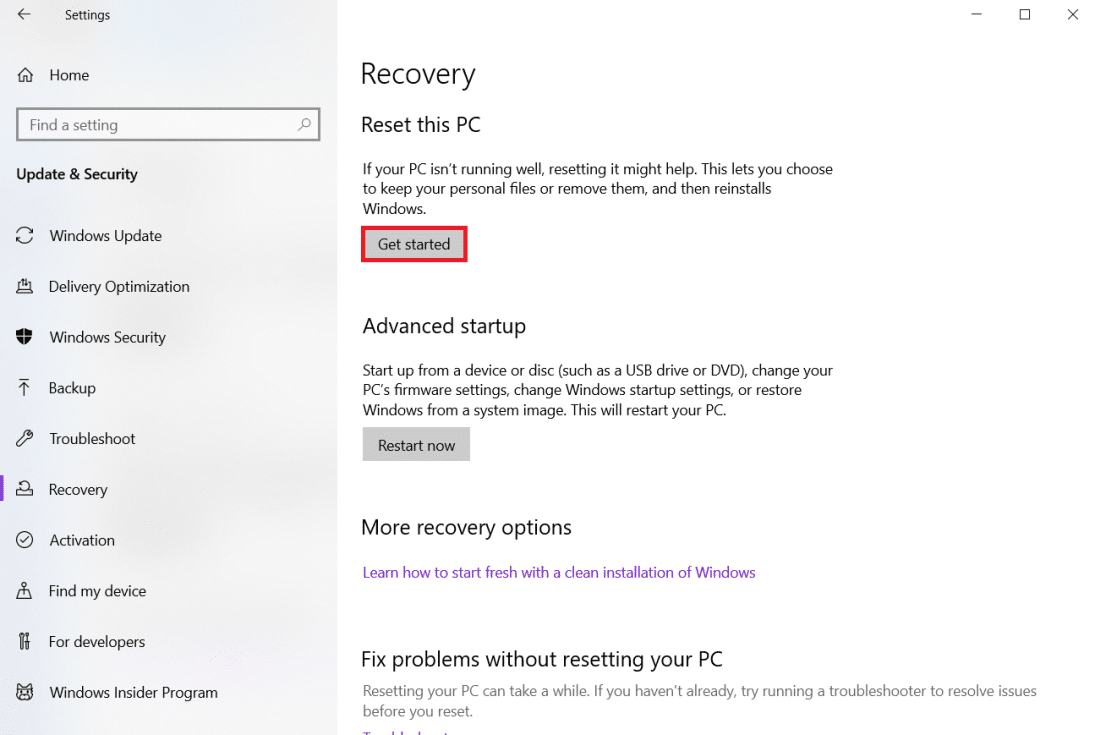Click the Home house icon
Viewport: 1095px width, 735px height.
pos(26,75)
